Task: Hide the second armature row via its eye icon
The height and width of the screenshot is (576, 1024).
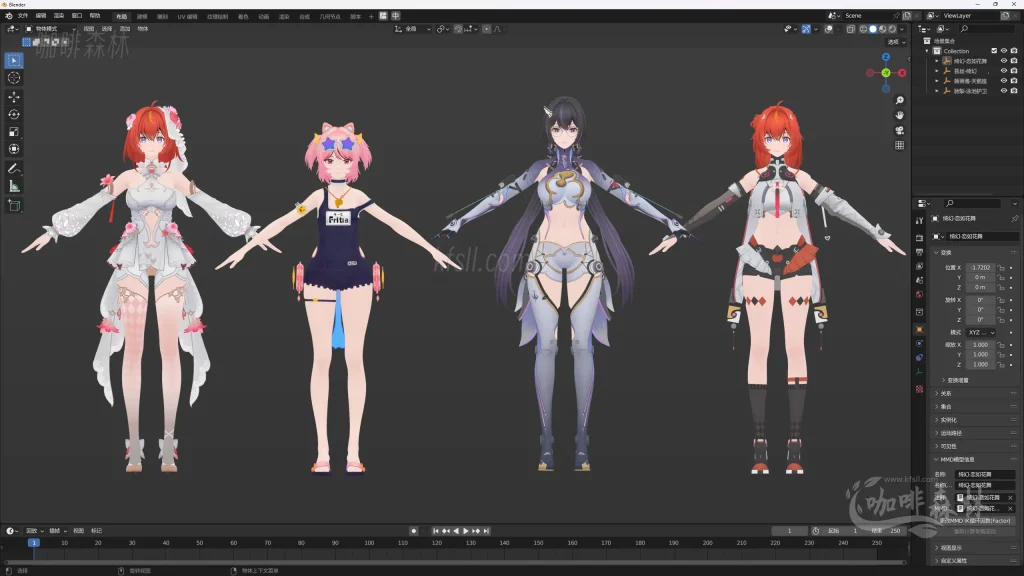Action: click(1004, 71)
